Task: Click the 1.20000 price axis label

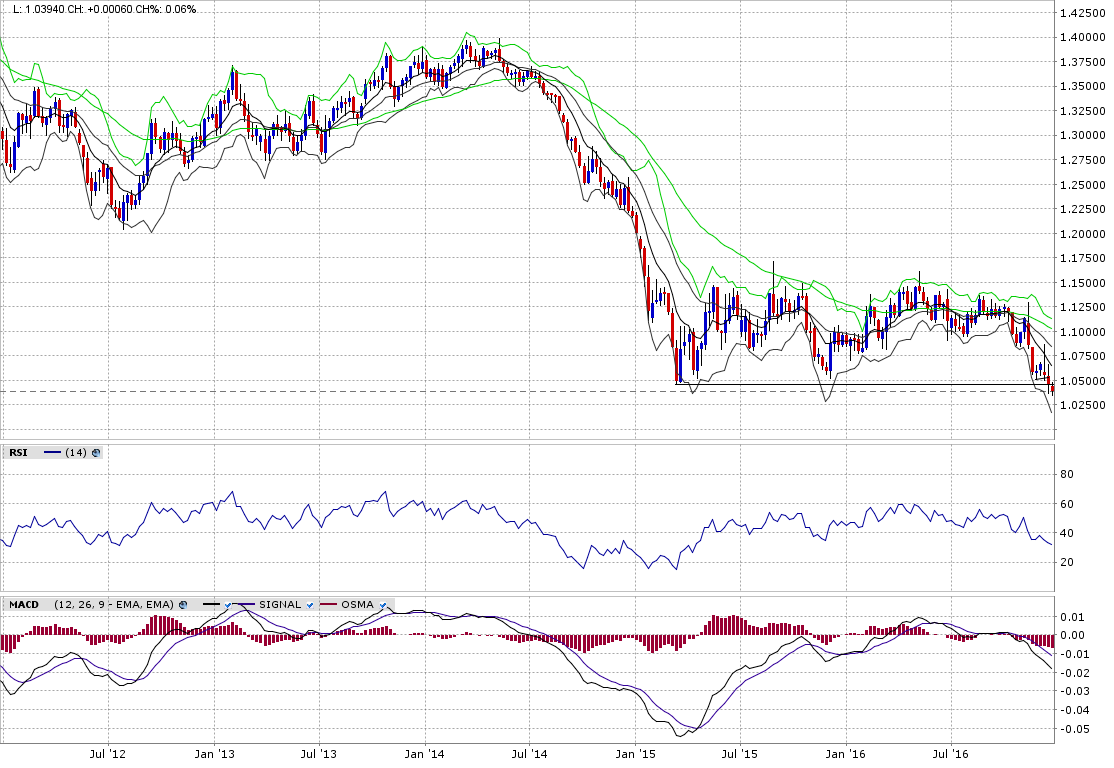Action: click(1082, 234)
